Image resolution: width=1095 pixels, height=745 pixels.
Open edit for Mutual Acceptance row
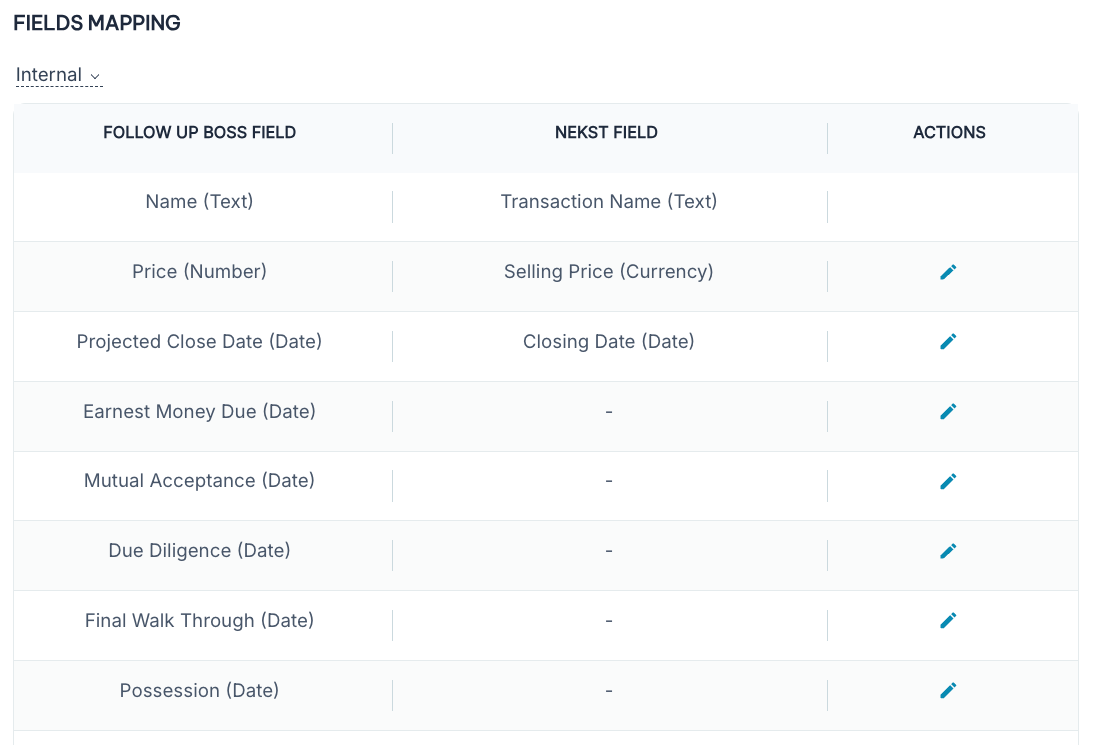(948, 481)
